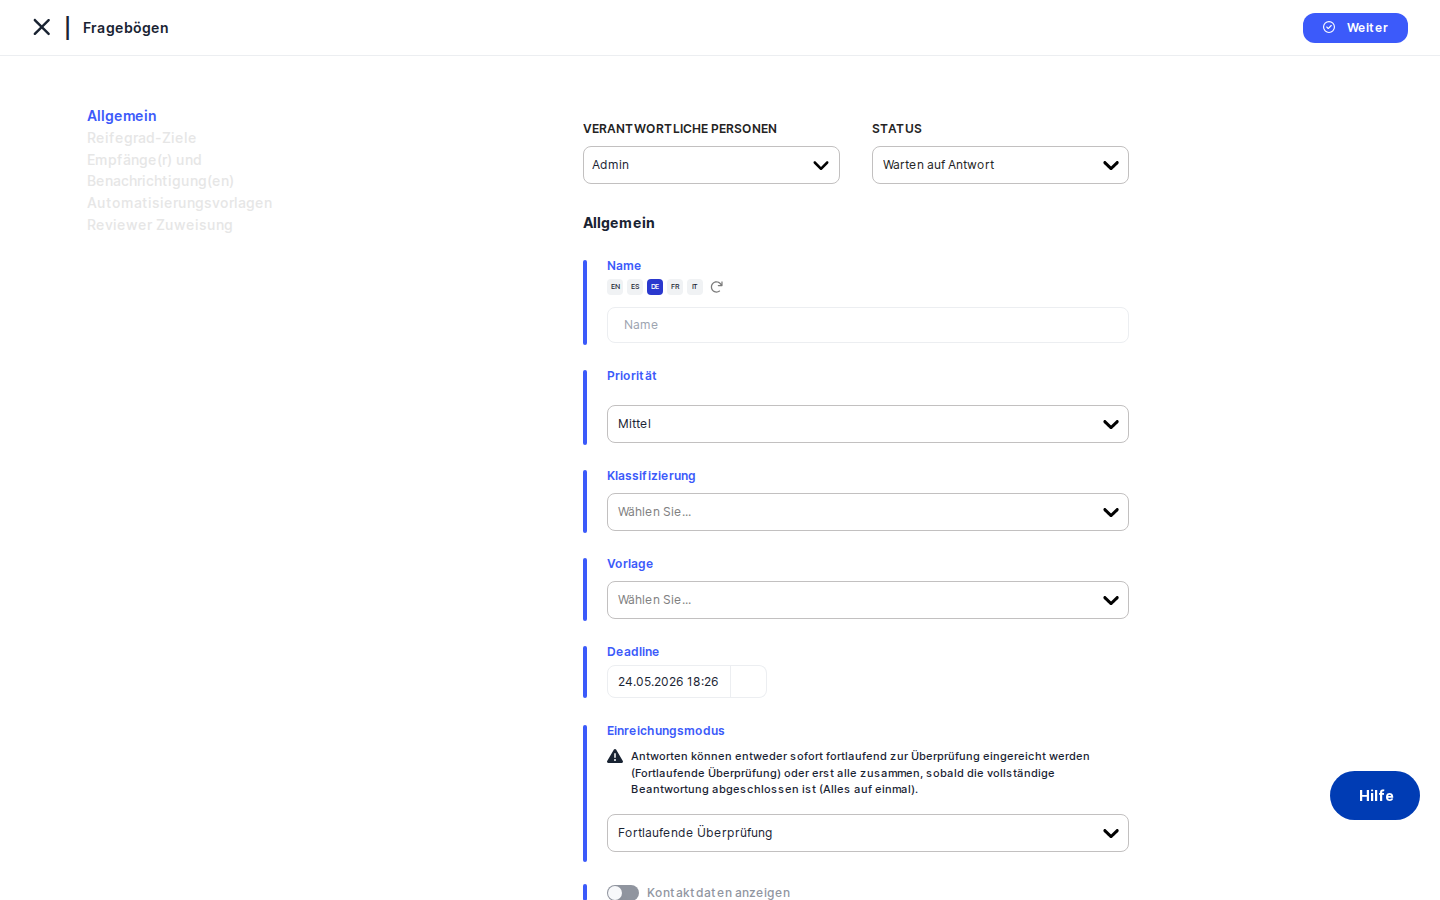Screen dimensions: 1440x900
Task: Select the active DE language chip
Action: coord(655,287)
